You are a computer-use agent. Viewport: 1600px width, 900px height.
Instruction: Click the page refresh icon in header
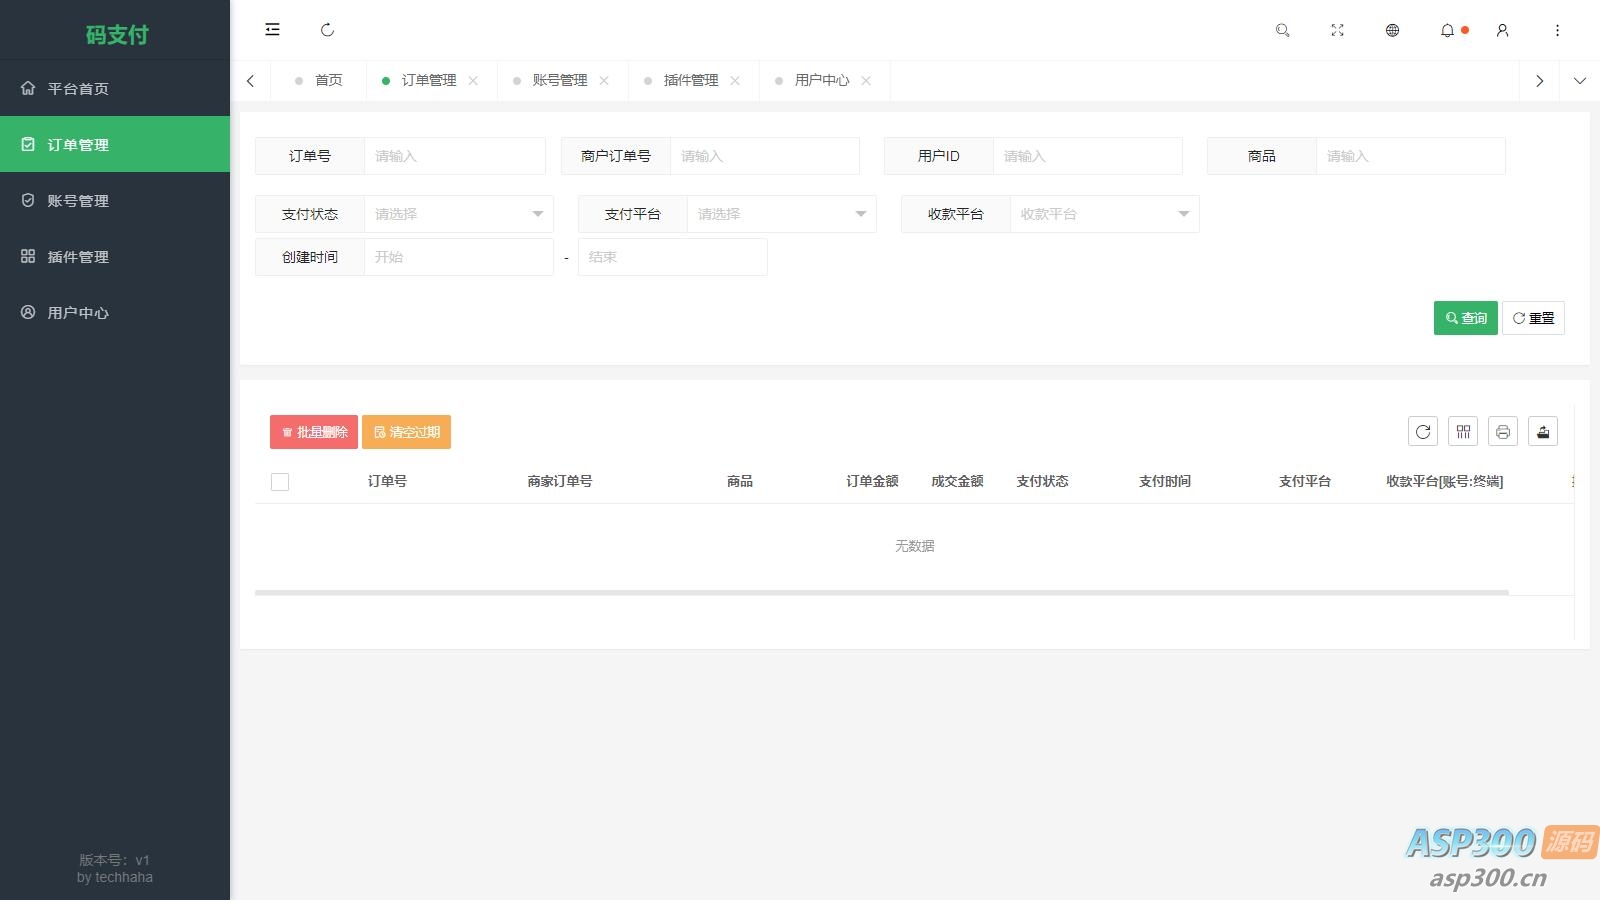(327, 30)
